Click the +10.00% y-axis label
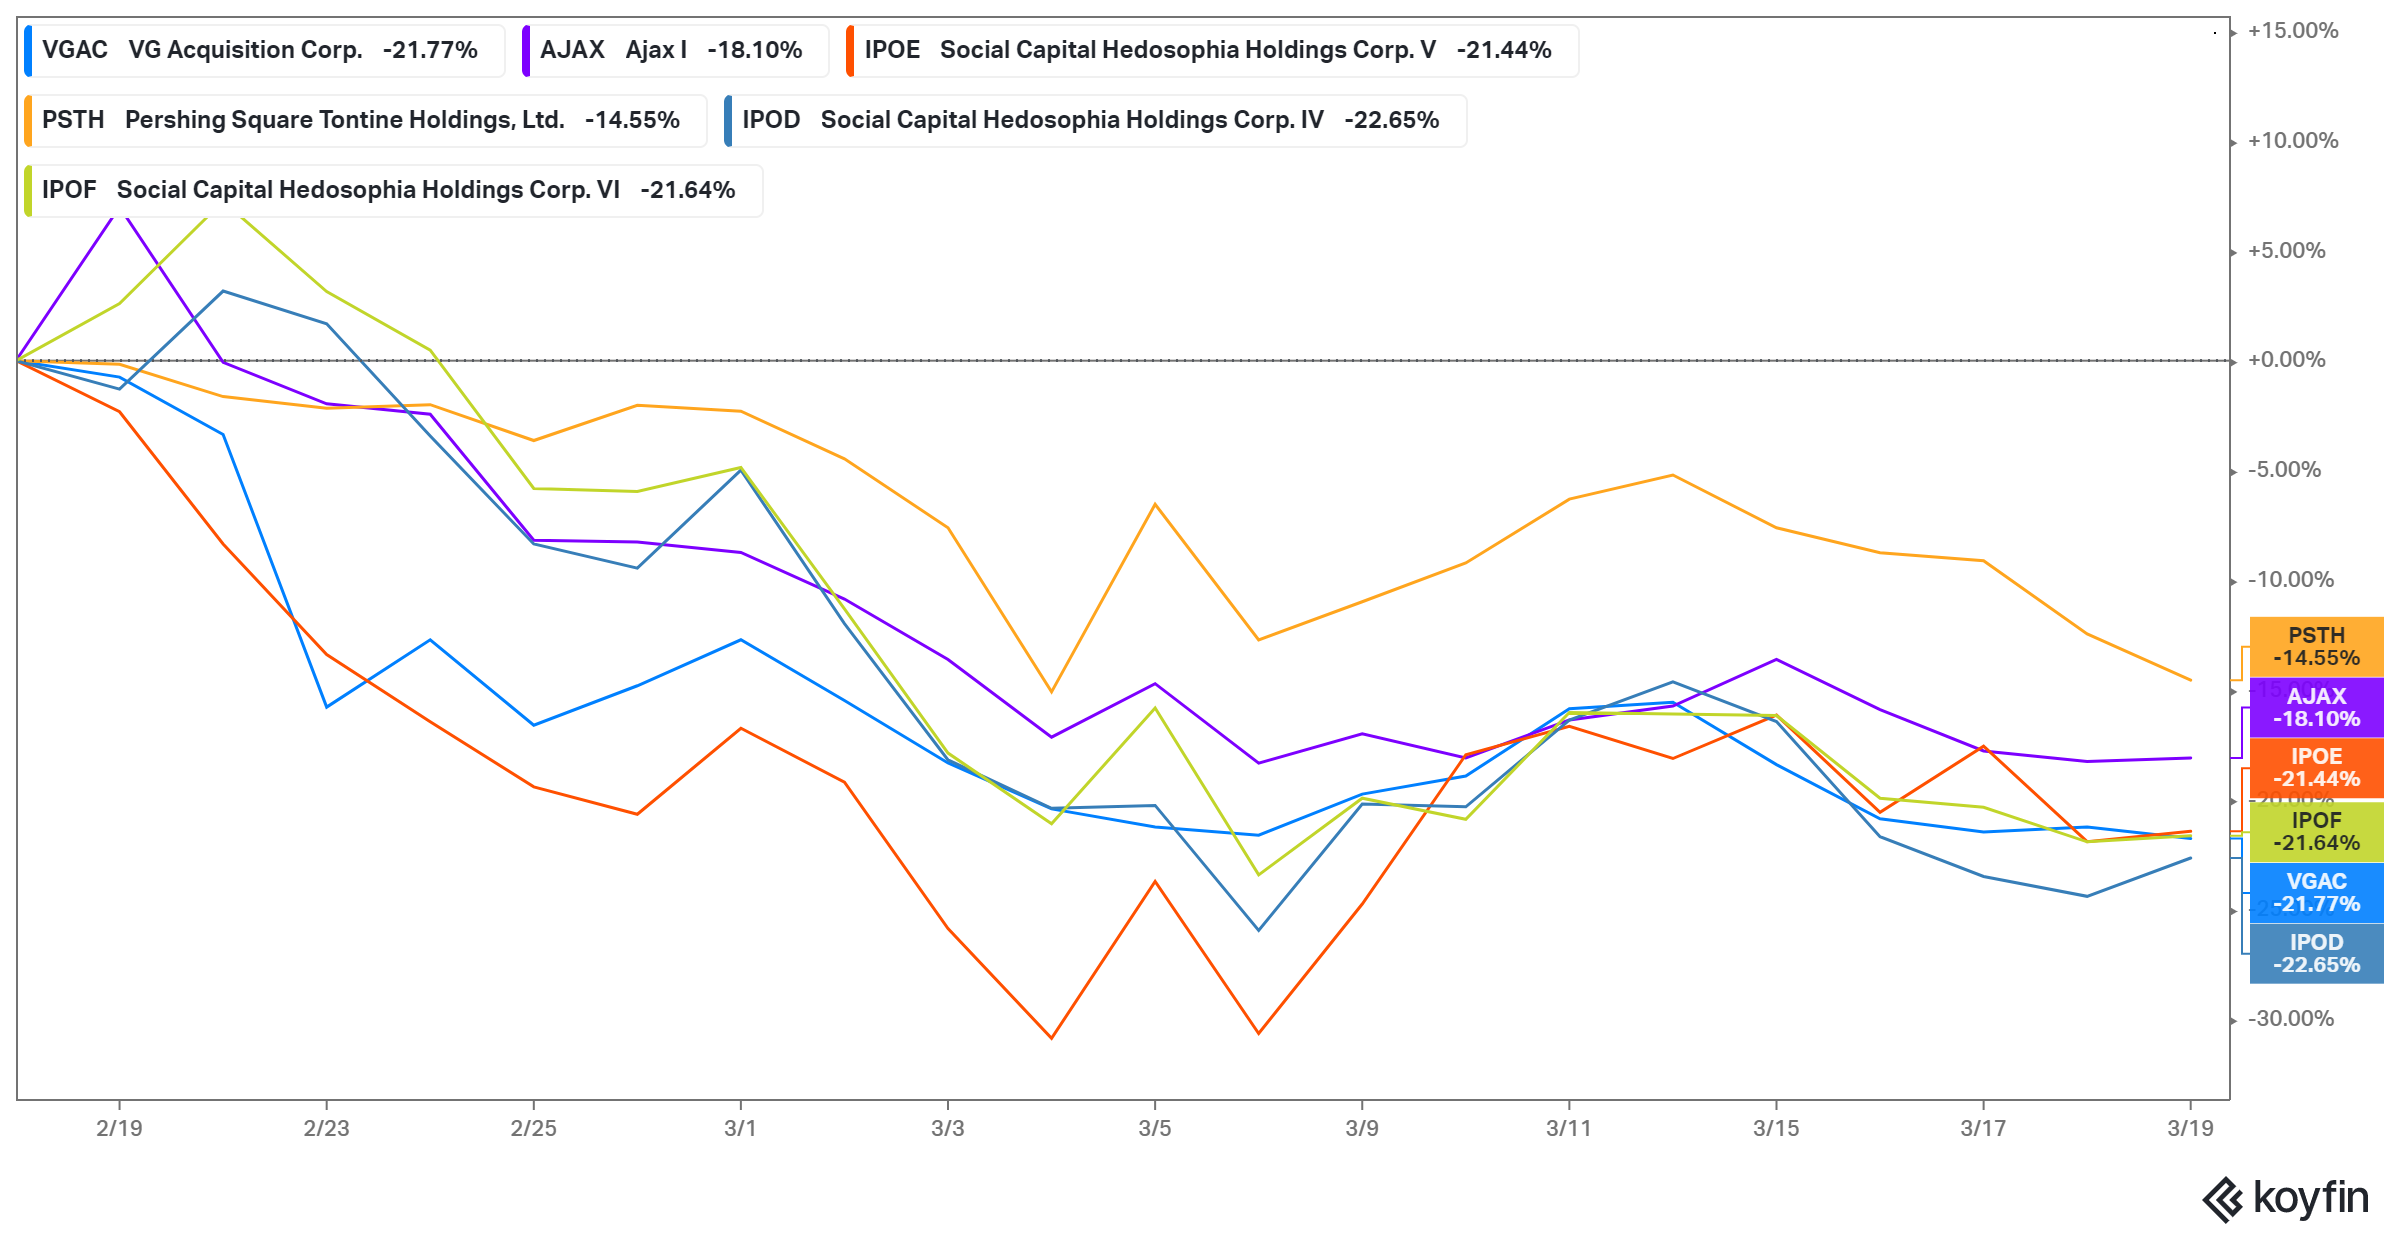The image size is (2400, 1240). [2293, 141]
